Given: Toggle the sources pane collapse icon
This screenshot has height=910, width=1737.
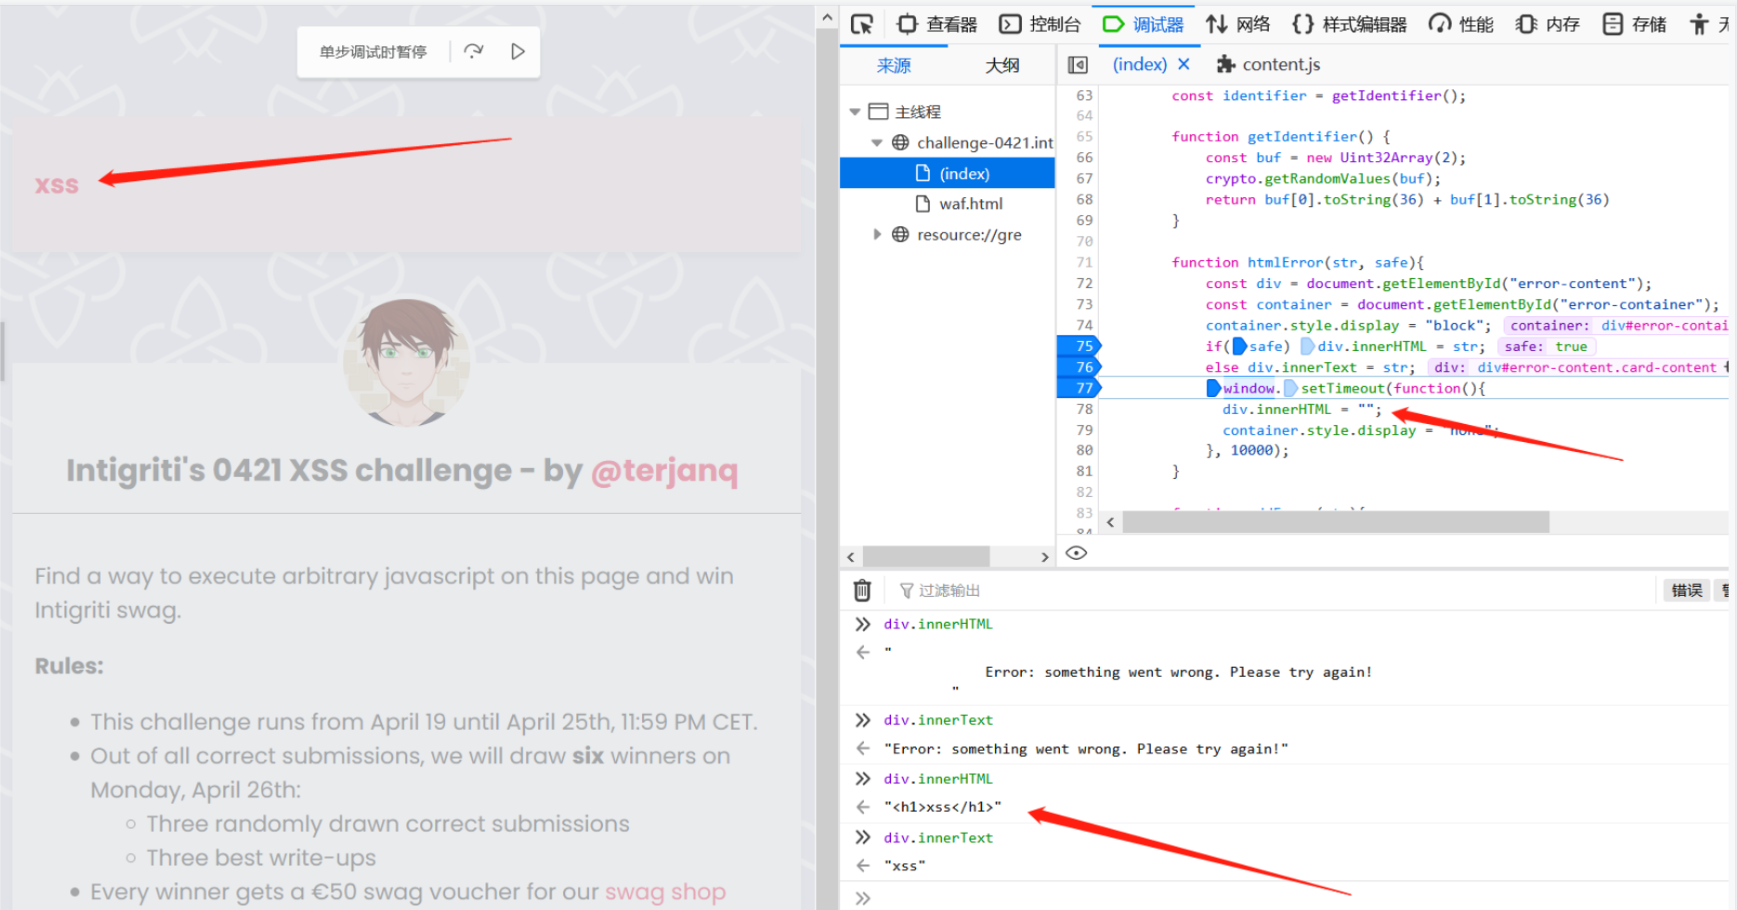Looking at the screenshot, I should point(1077,65).
